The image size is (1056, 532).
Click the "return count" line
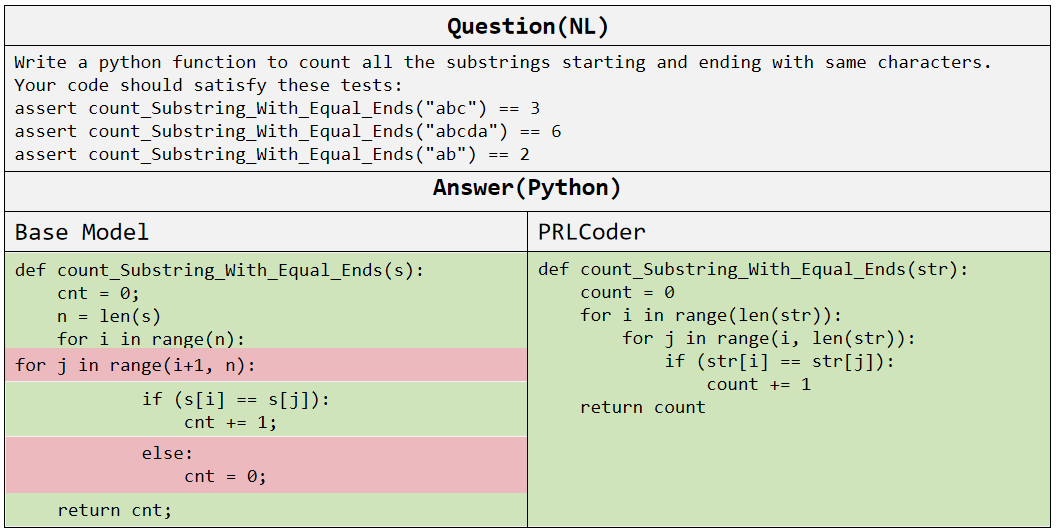[642, 407]
